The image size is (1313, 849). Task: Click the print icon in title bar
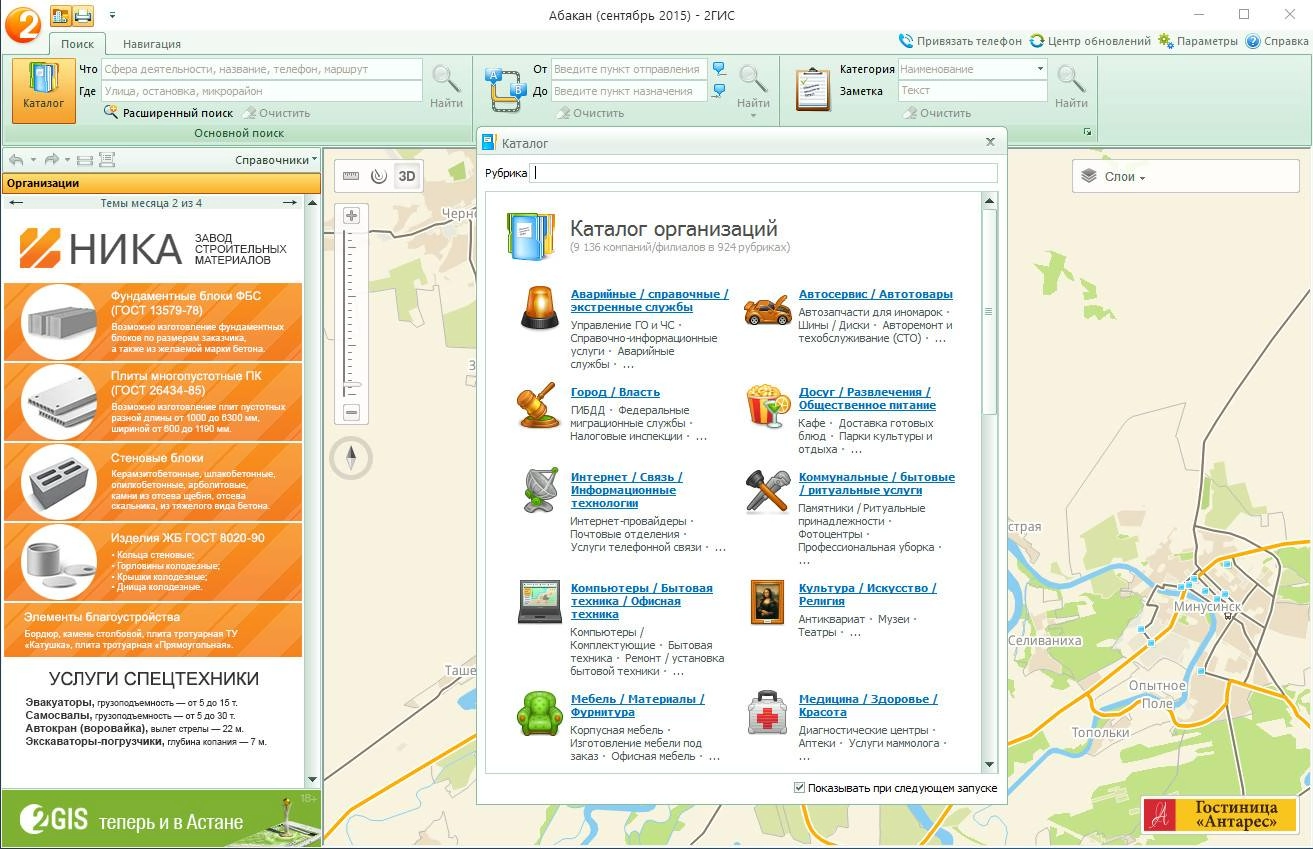83,15
